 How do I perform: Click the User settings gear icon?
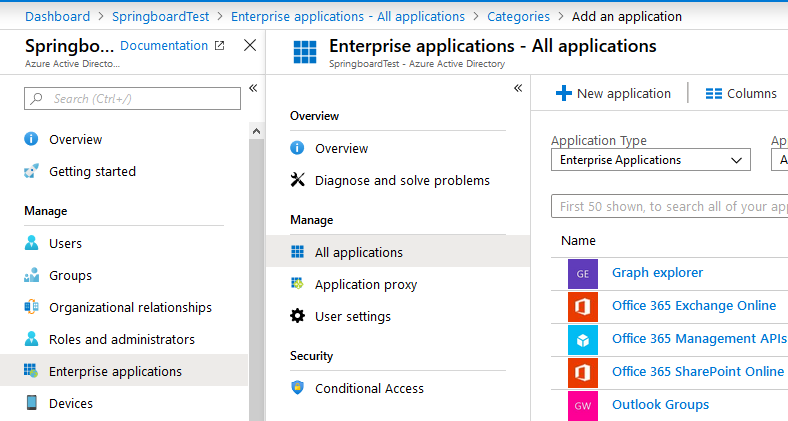click(298, 316)
